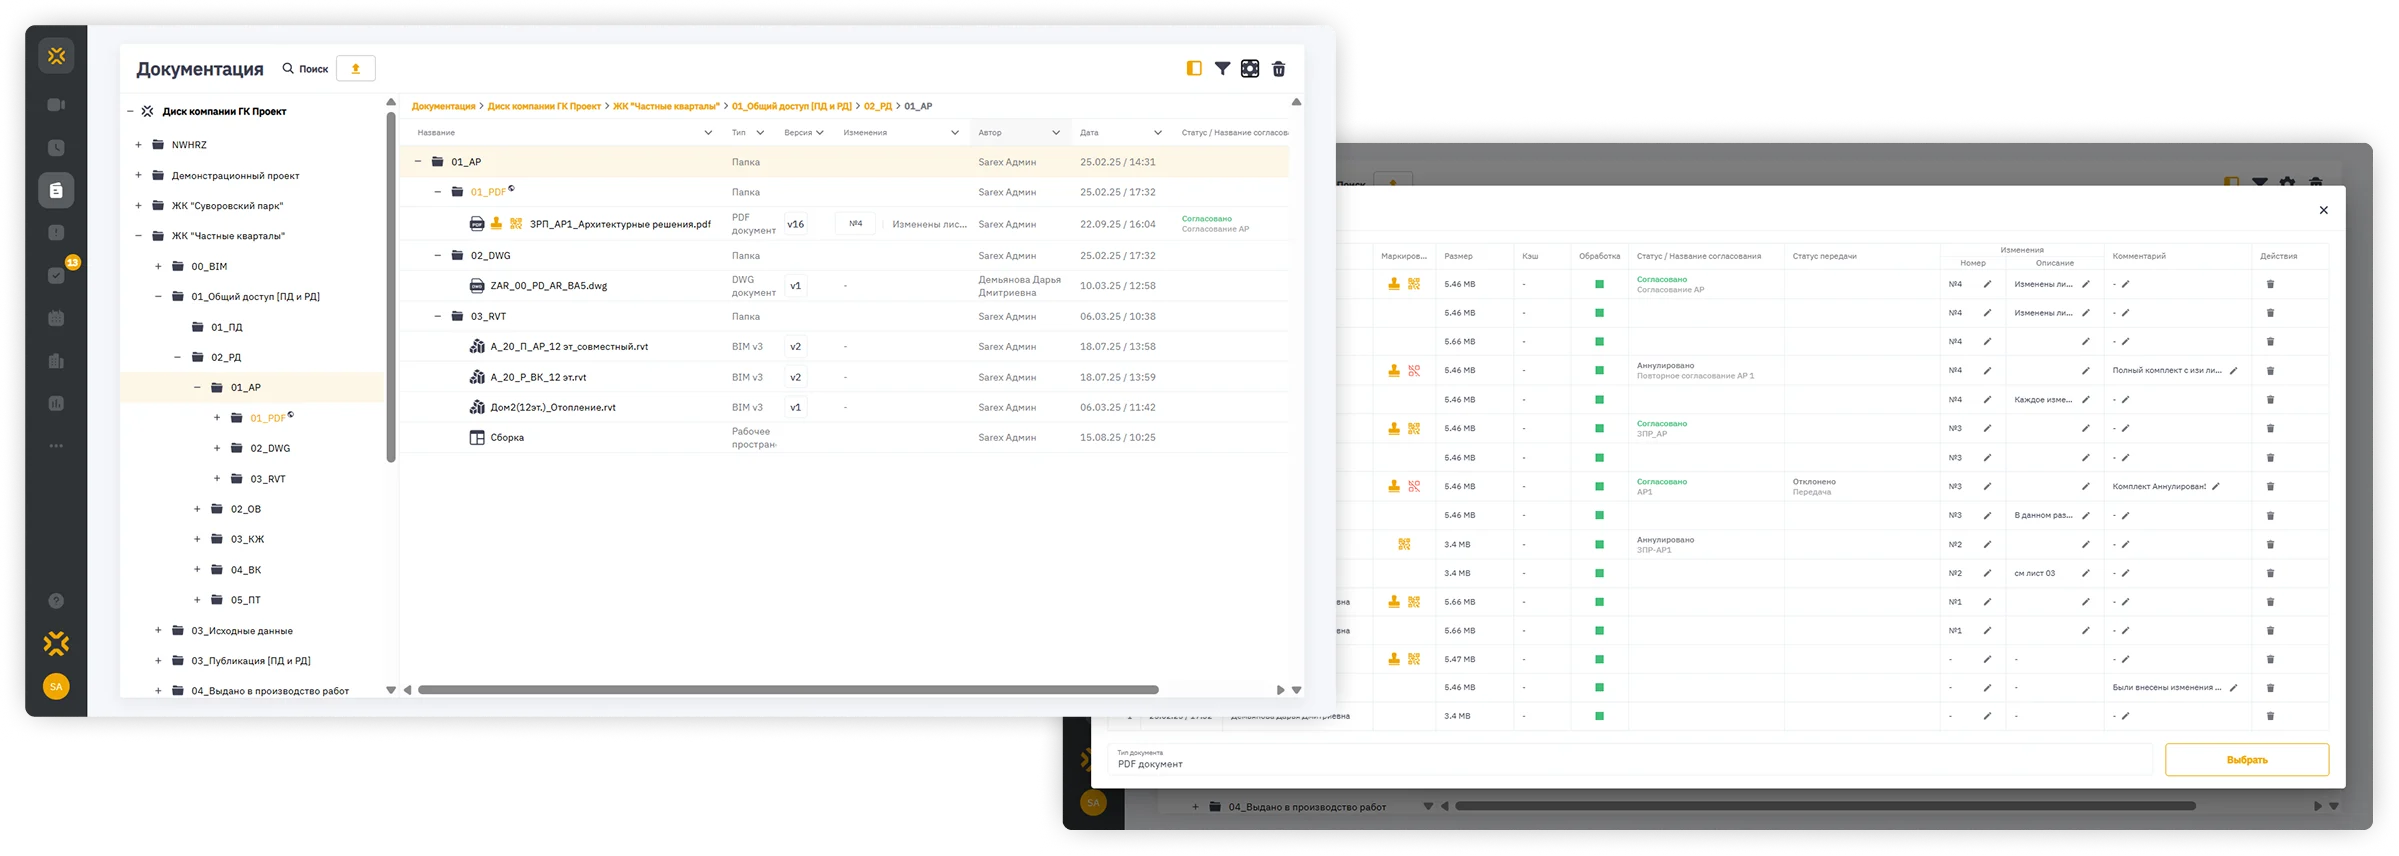The image size is (2399, 856).
Task: Expand the 02_ОВ folder in tree
Action: (x=197, y=509)
